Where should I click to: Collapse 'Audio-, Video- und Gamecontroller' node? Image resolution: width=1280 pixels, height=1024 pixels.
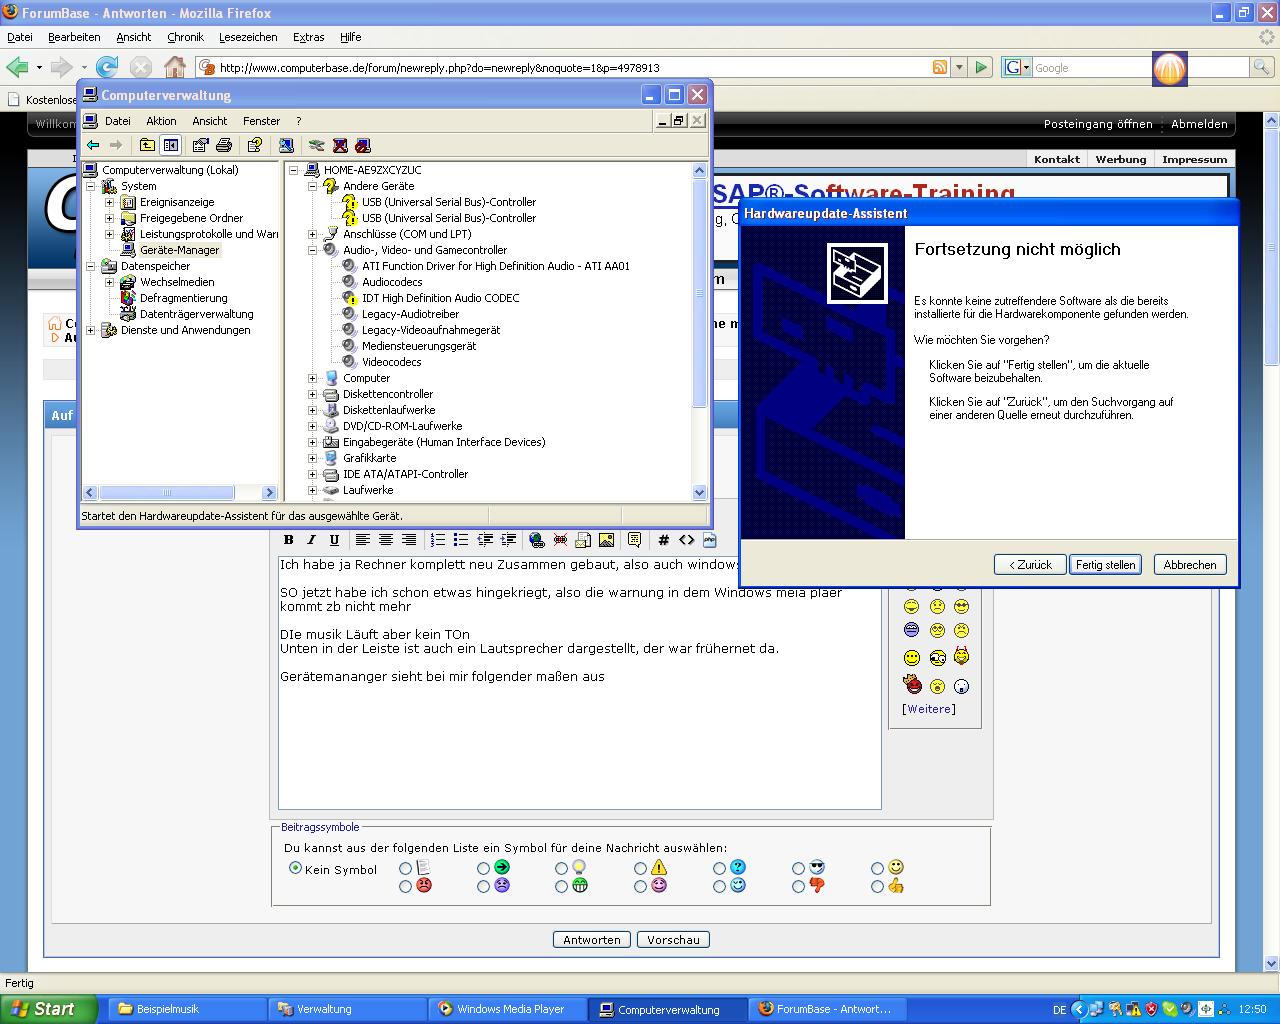(312, 250)
